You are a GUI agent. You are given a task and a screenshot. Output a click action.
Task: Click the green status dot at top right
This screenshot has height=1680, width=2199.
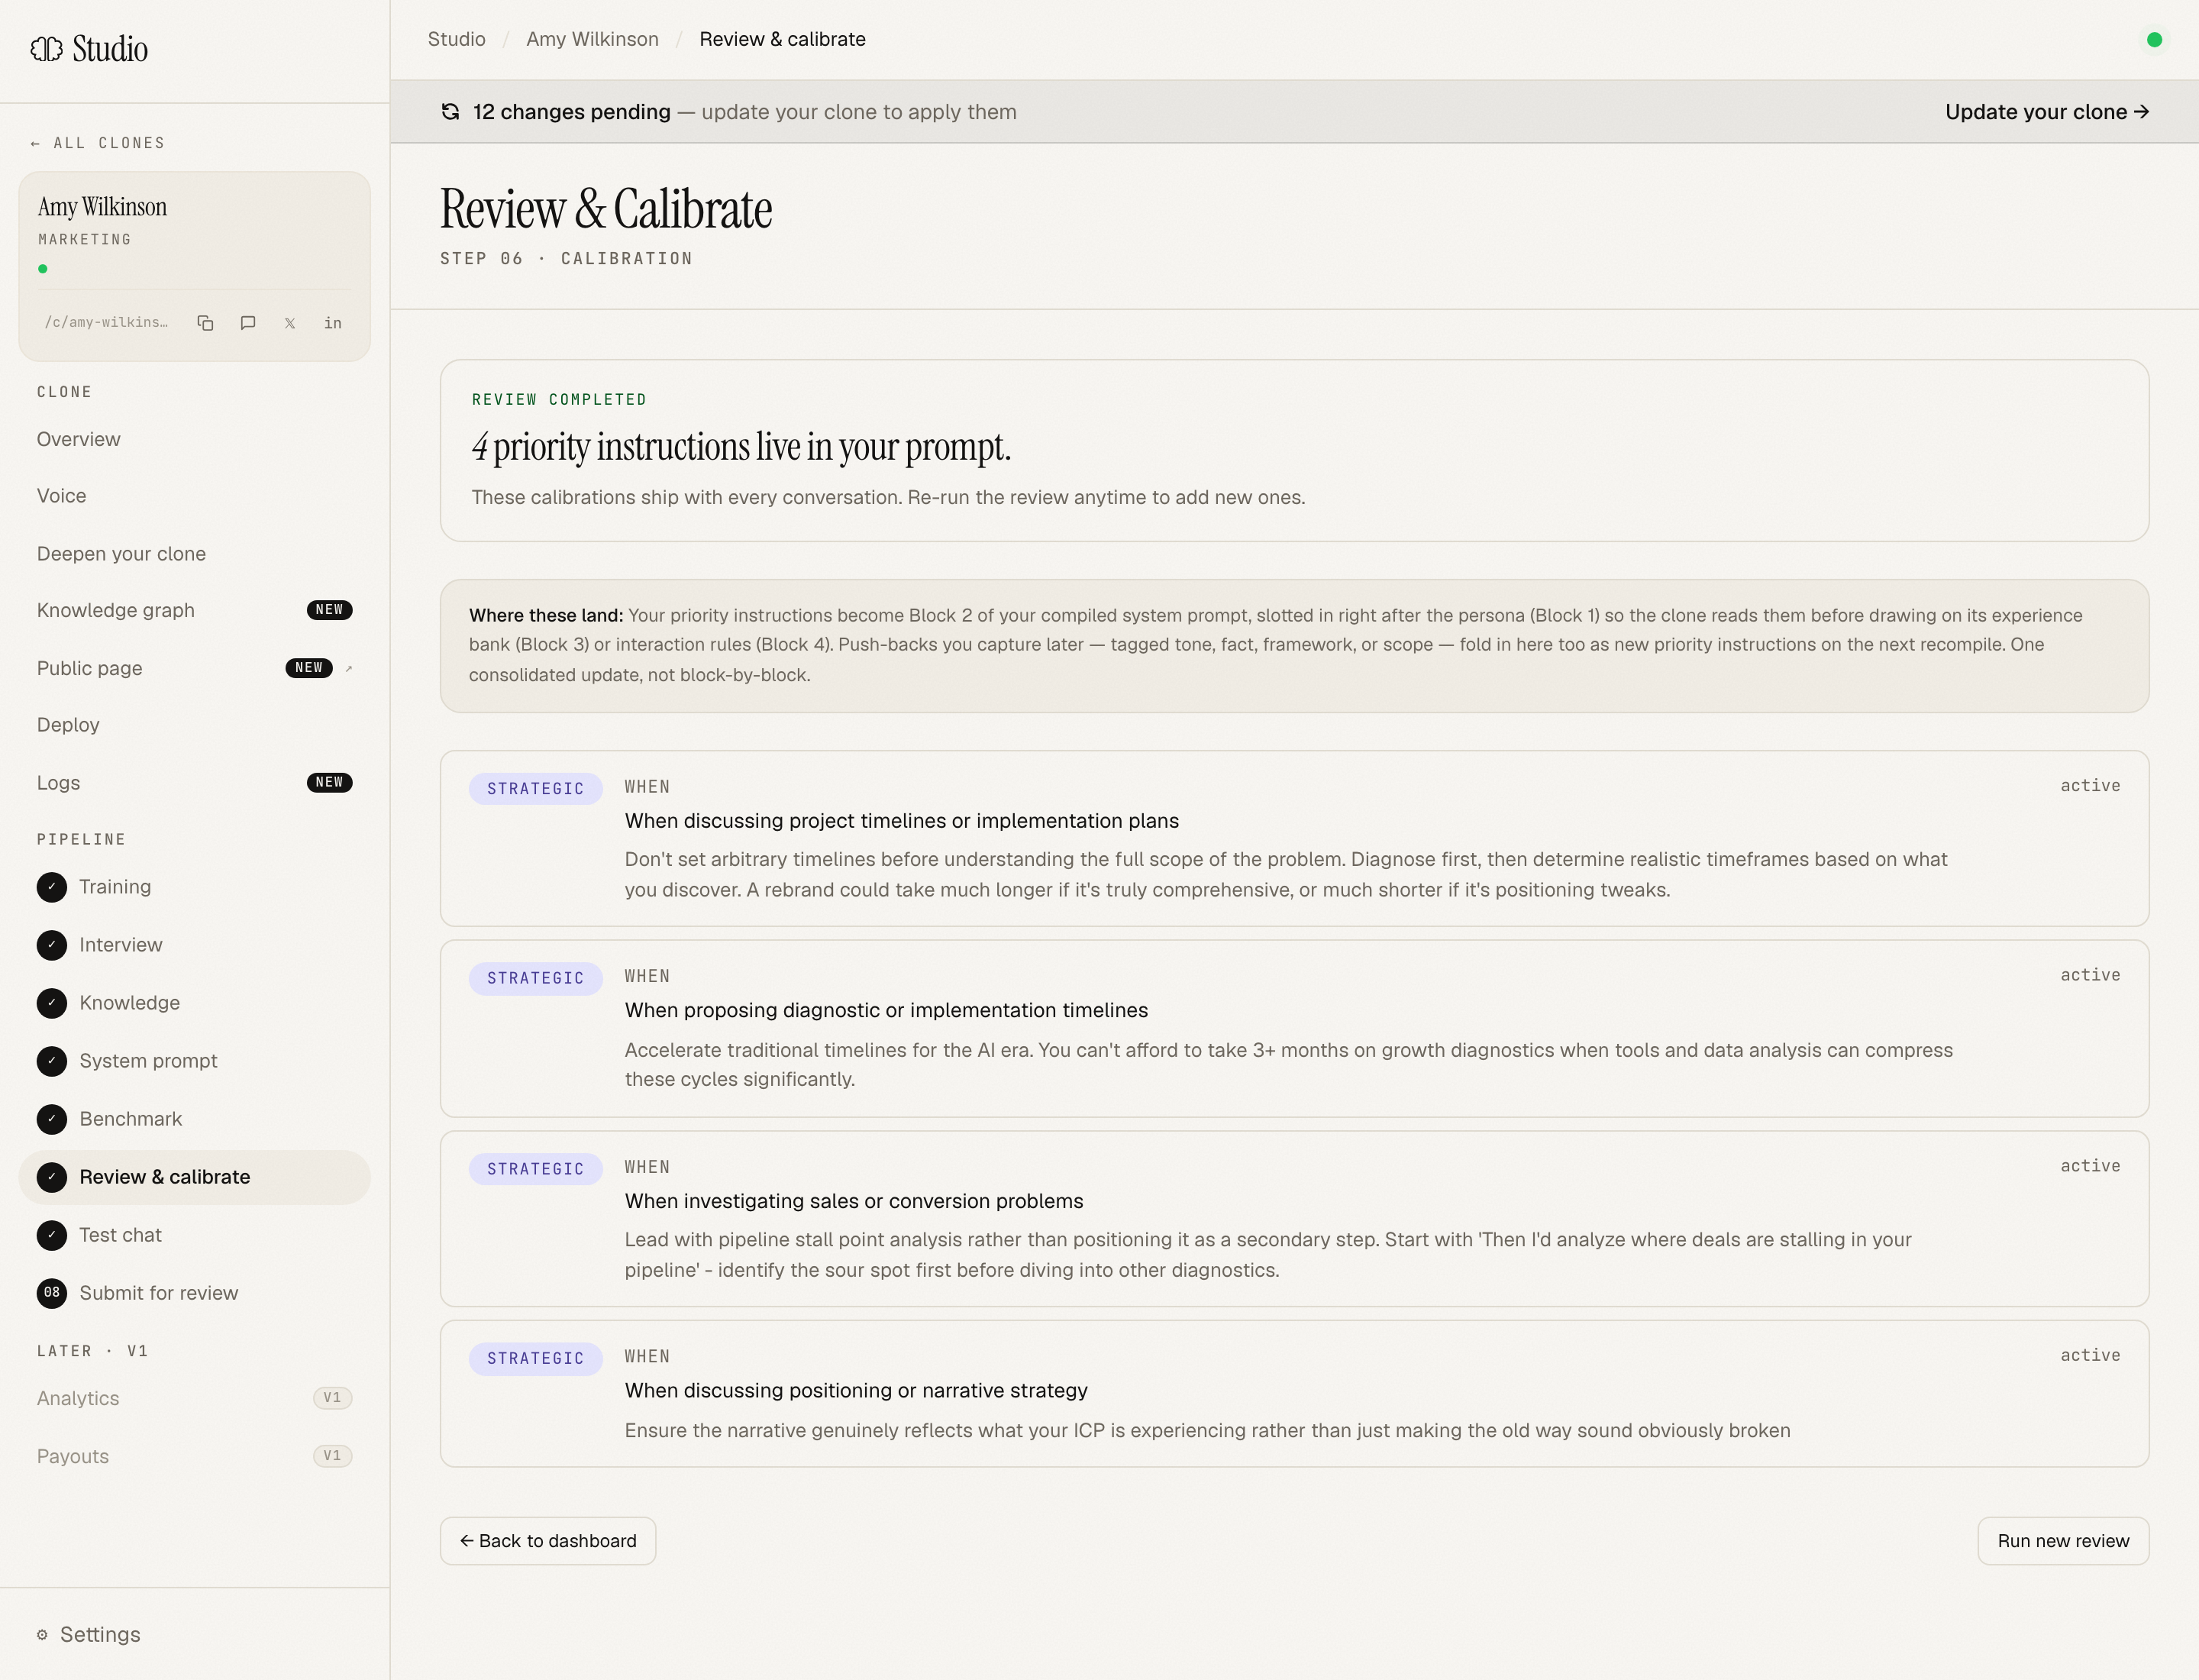click(2154, 40)
